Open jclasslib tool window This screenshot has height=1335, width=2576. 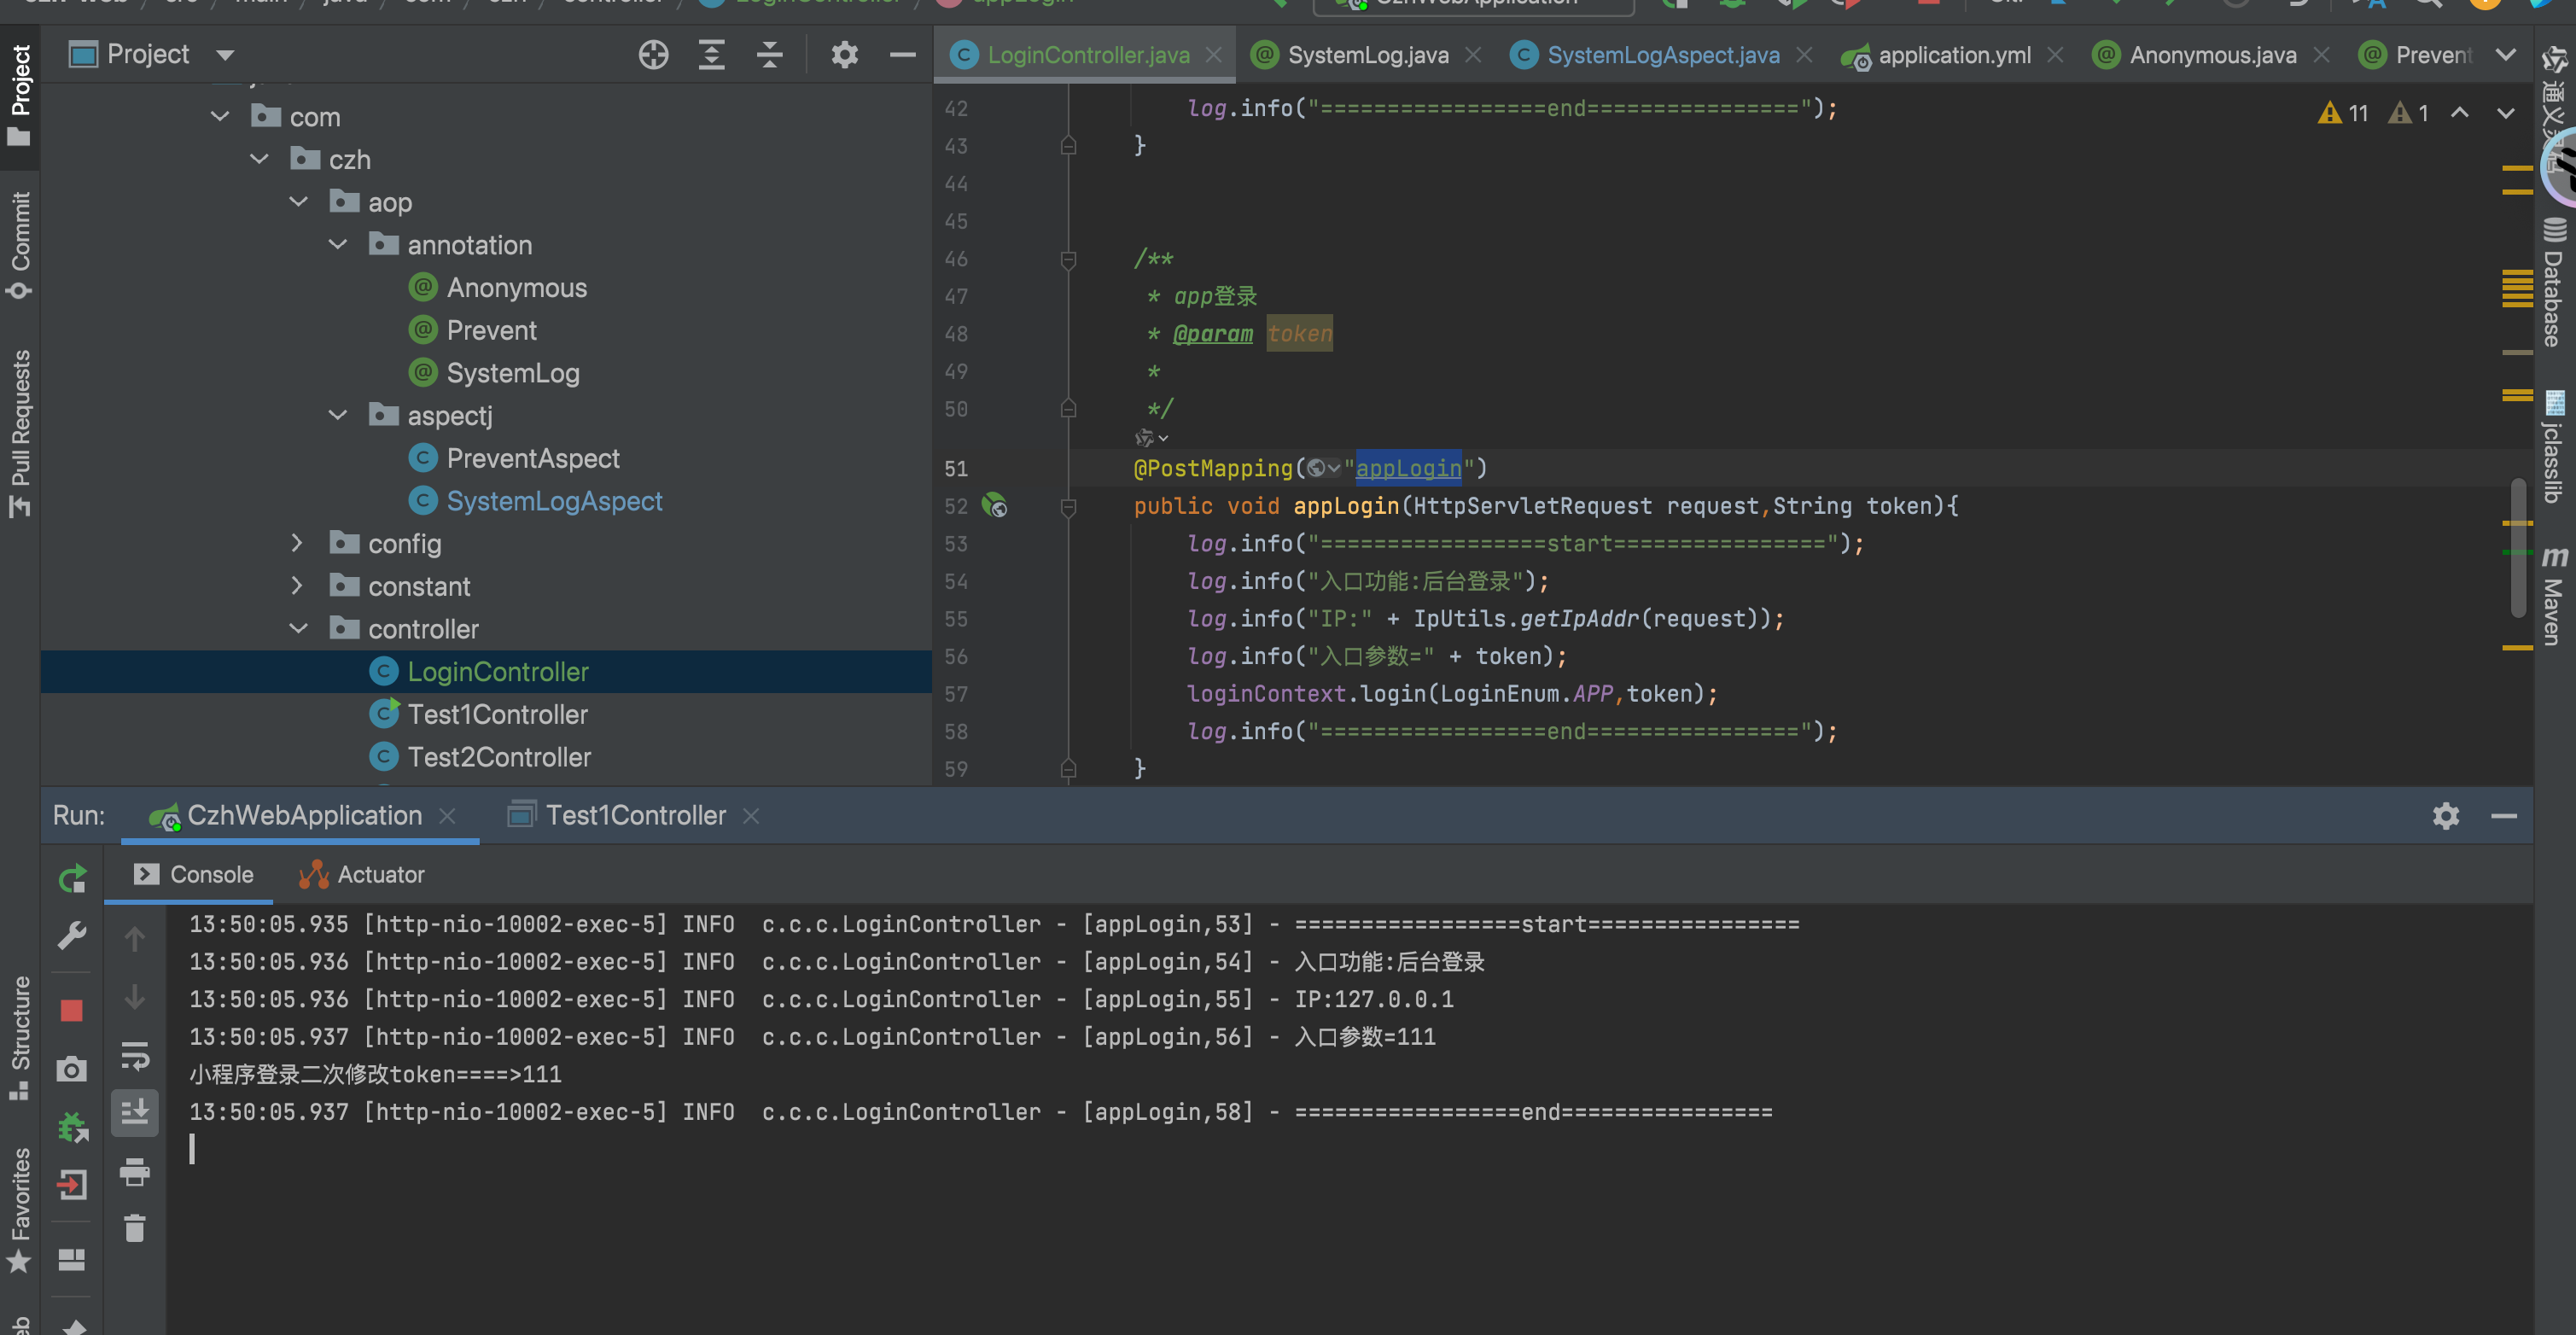[2554, 447]
